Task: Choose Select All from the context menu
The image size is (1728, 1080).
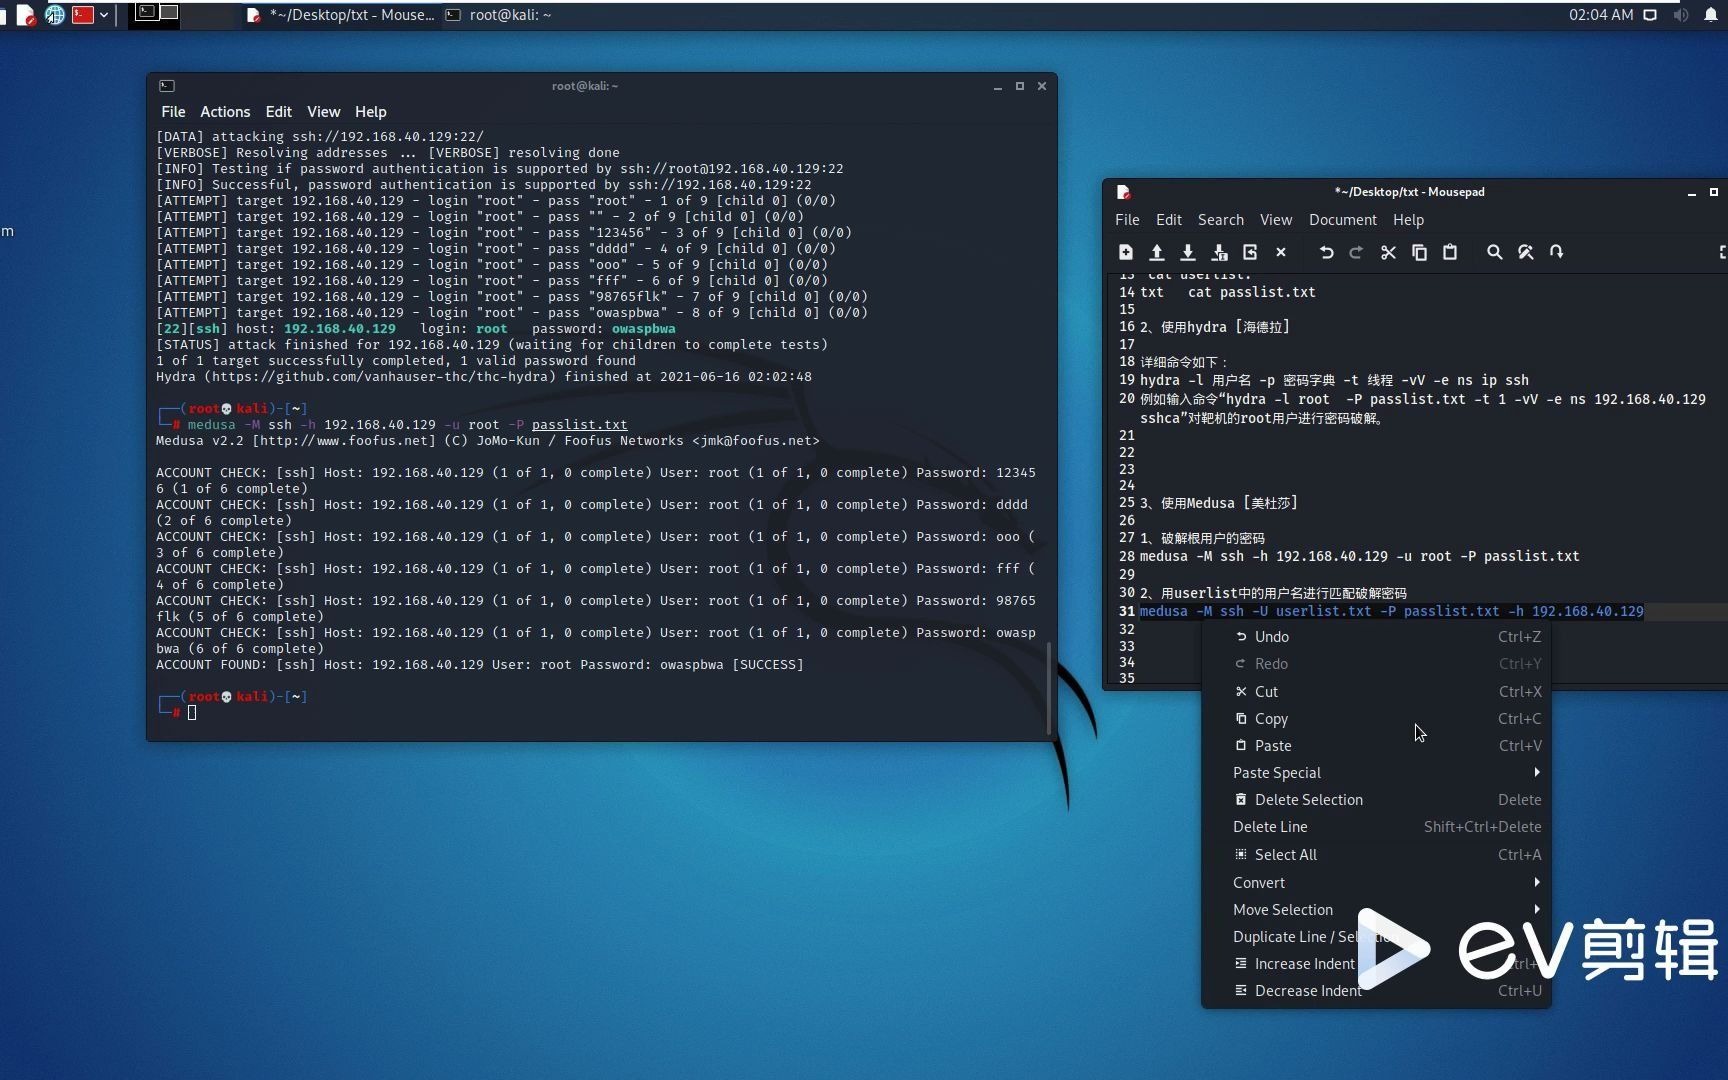Action: coord(1376,854)
